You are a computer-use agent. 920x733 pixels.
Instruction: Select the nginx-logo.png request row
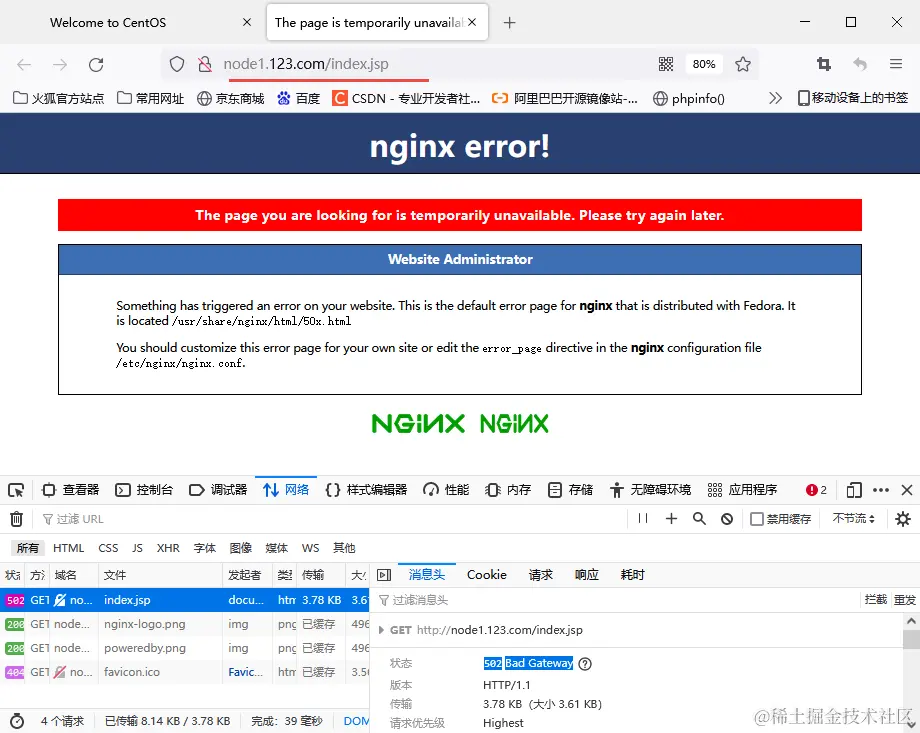pyautogui.click(x=185, y=624)
